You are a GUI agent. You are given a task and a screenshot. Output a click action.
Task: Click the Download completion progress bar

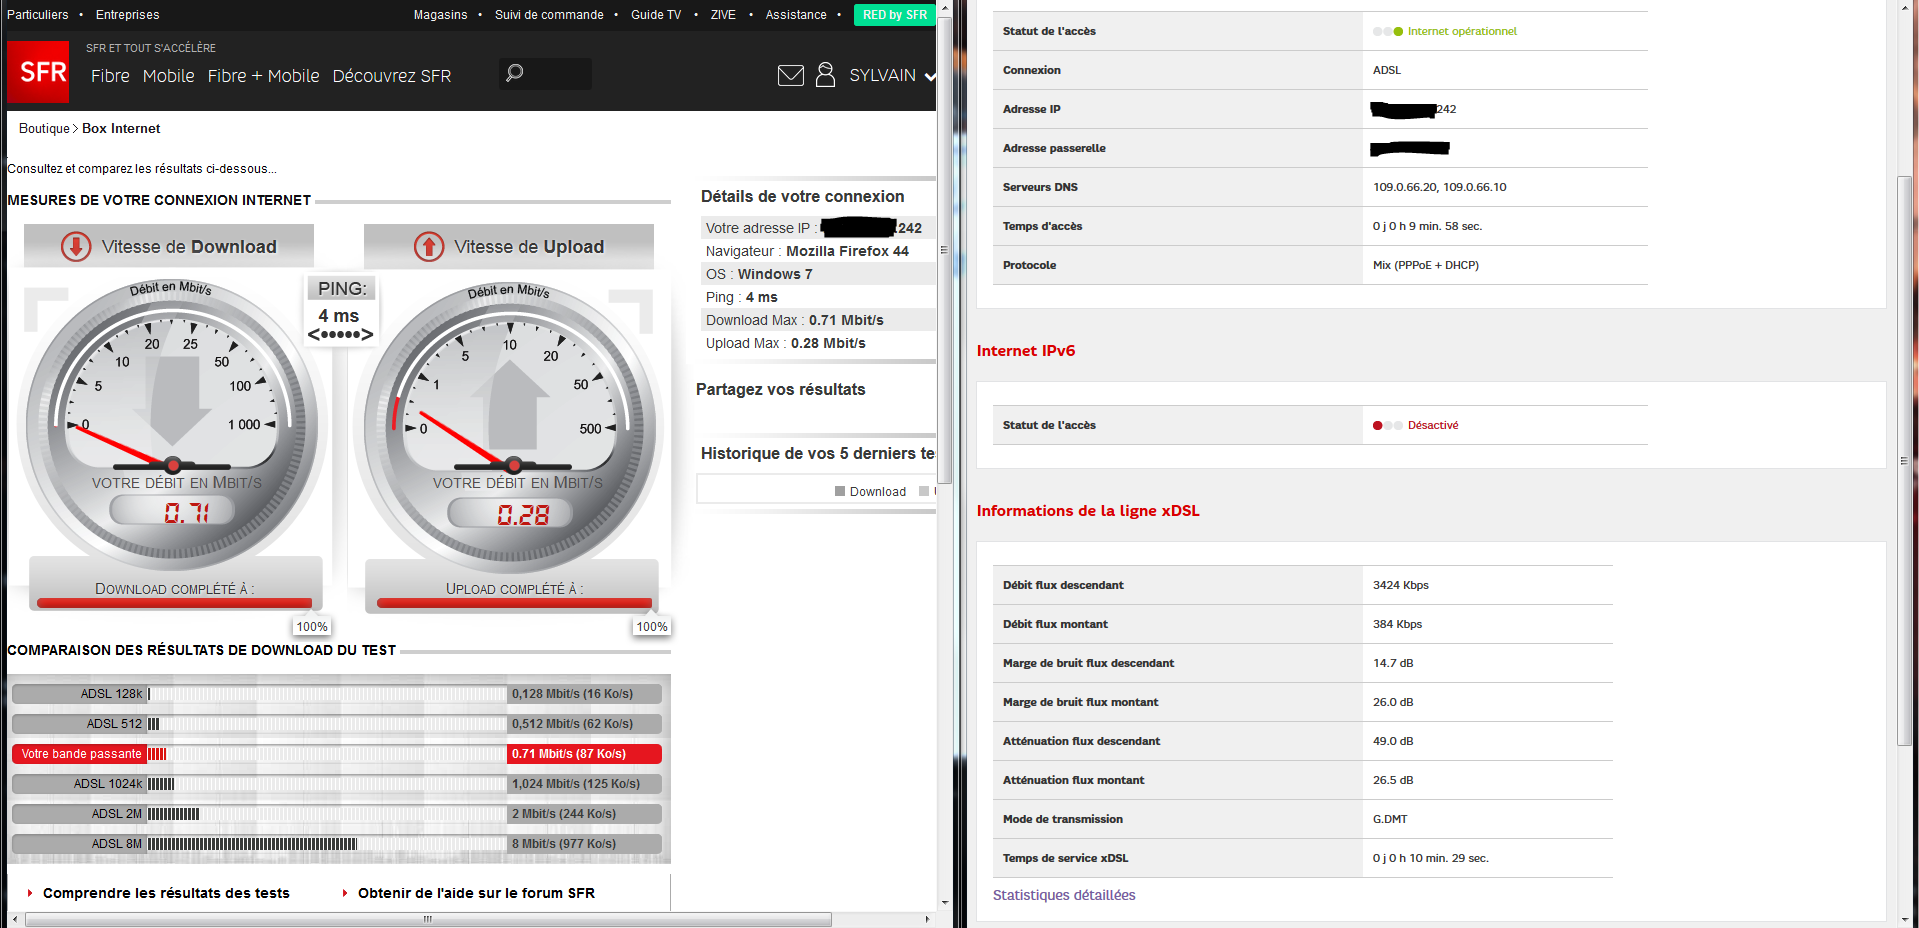[x=175, y=603]
